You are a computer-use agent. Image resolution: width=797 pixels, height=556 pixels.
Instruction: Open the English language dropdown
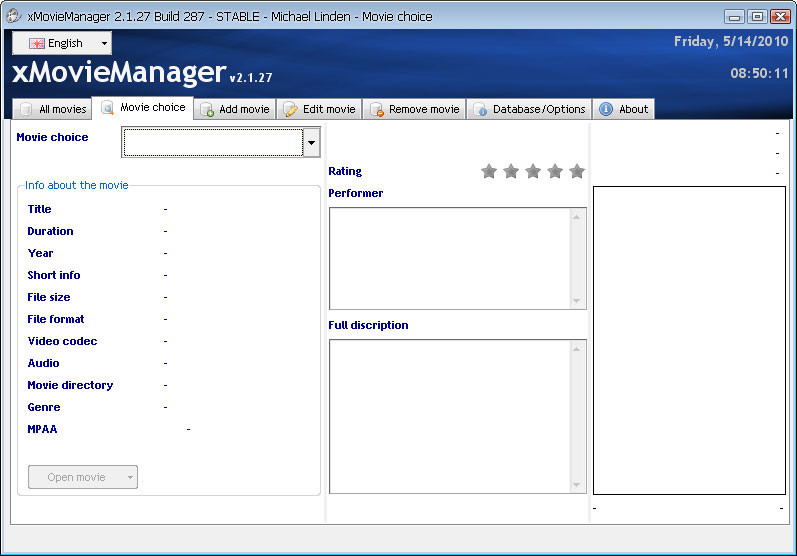62,43
